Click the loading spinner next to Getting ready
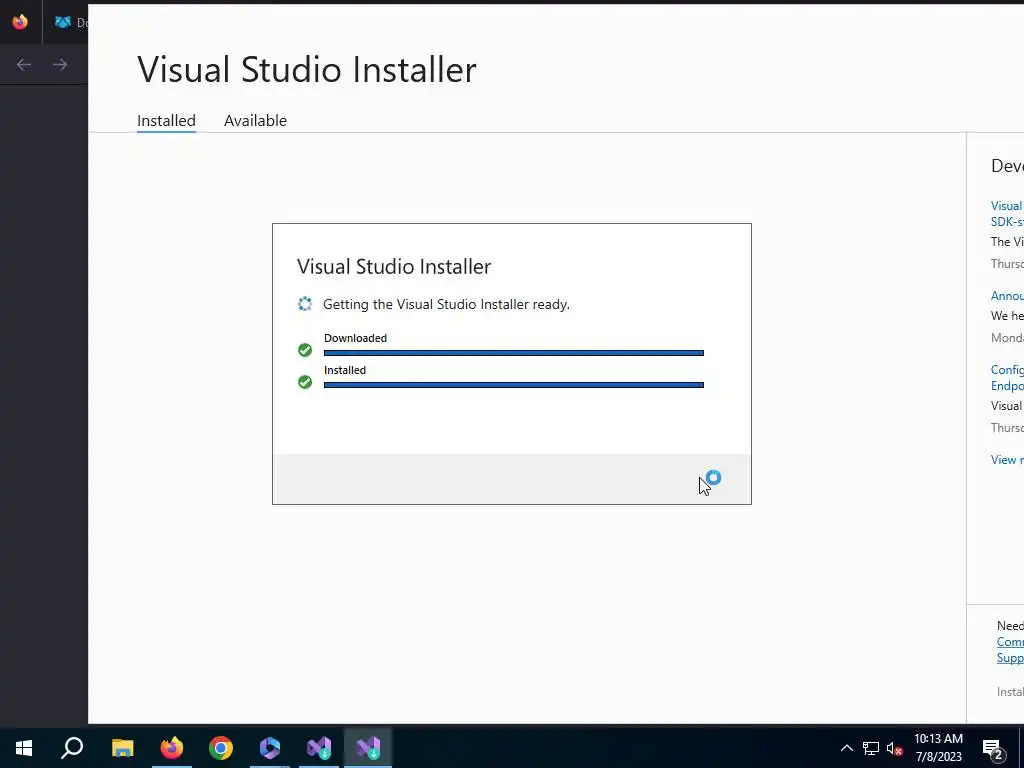 [x=305, y=304]
